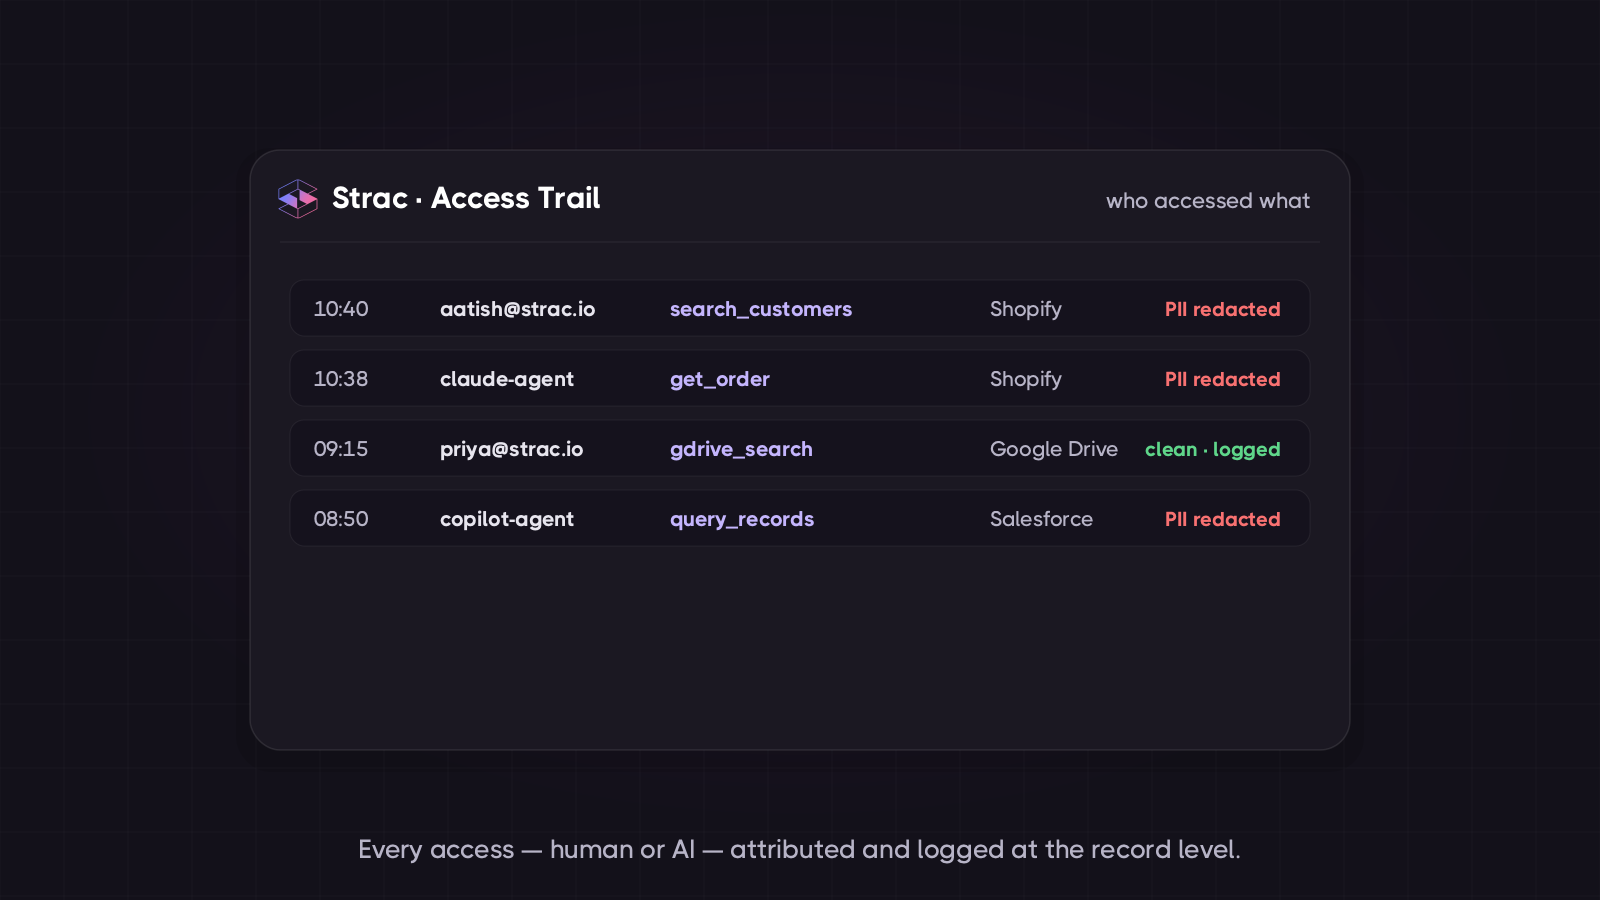Viewport: 1600px width, 900px height.
Task: Click the 'who accessed what' label
Action: (x=1208, y=201)
